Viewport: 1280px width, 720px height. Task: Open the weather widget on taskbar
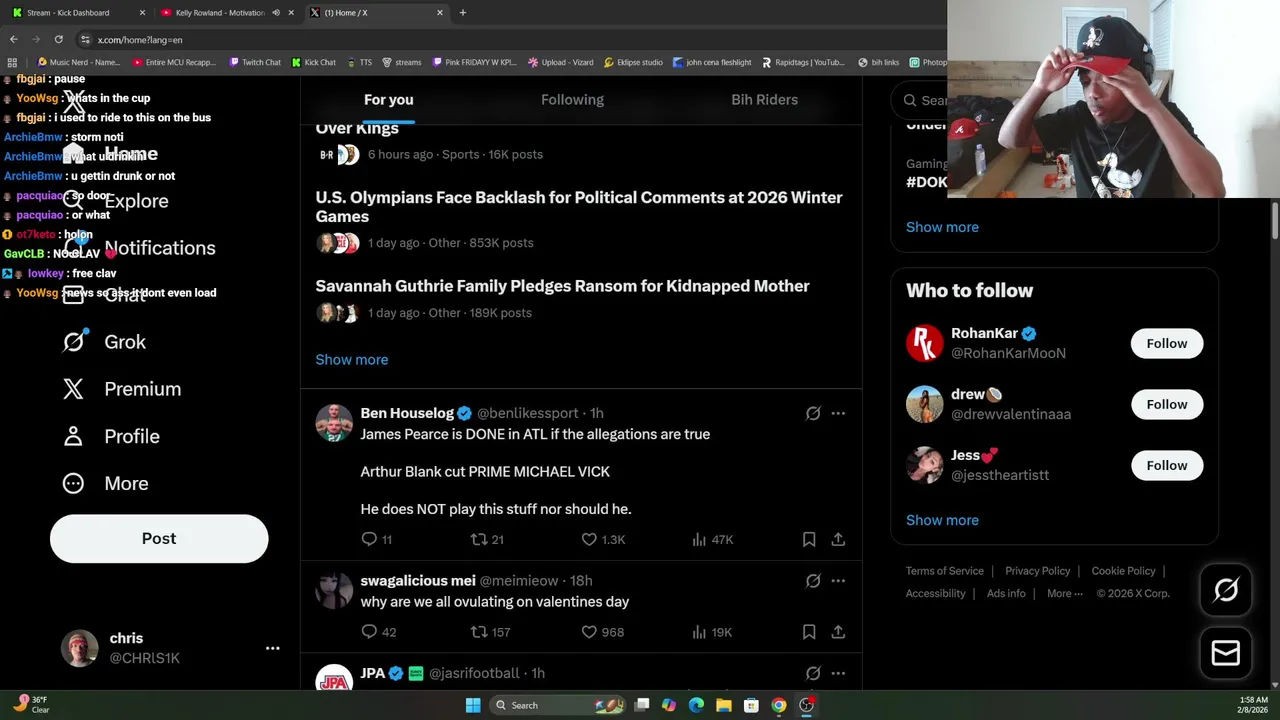coord(30,705)
